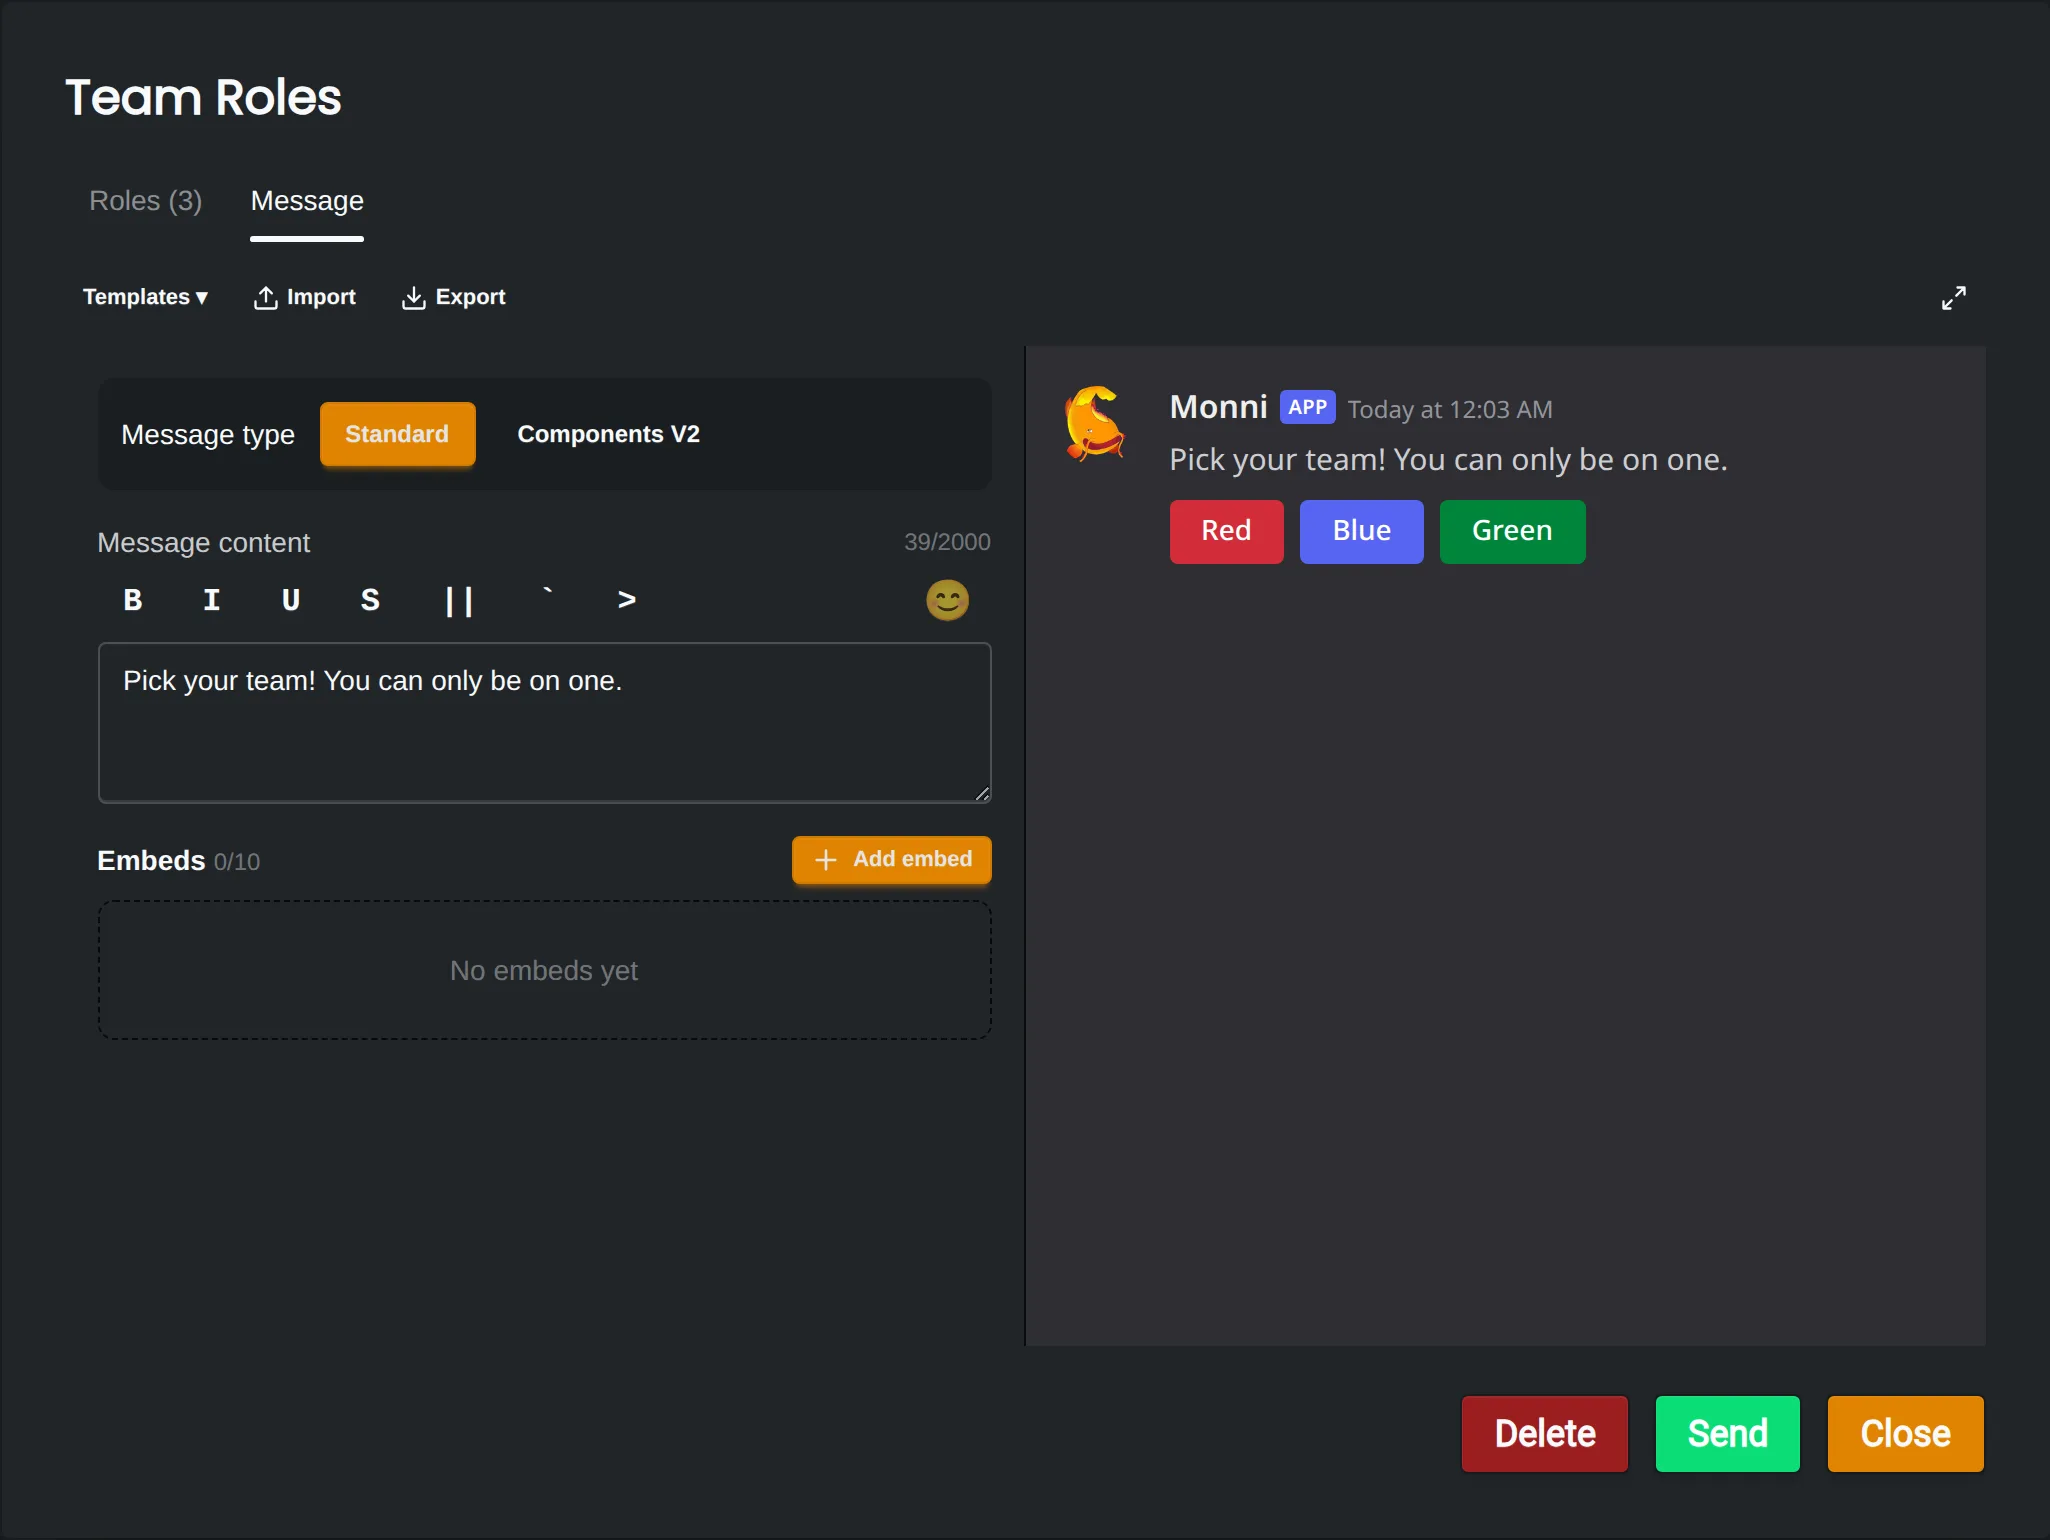Import a message using the Import button
Image resolution: width=2050 pixels, height=1540 pixels.
point(304,297)
